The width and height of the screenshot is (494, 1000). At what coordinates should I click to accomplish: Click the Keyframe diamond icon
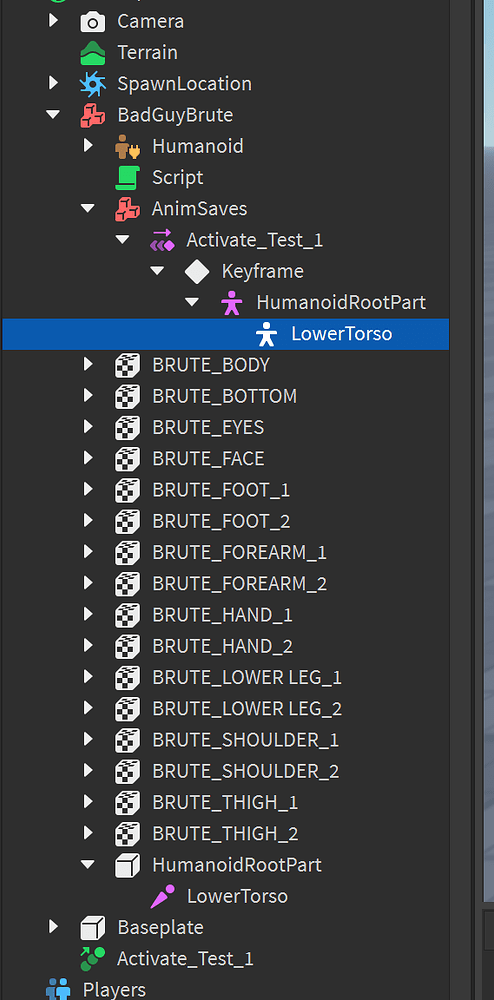197,272
